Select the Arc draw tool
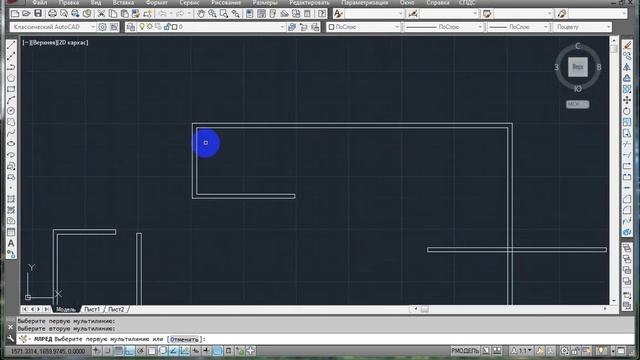The height and width of the screenshot is (360, 640). (x=11, y=100)
